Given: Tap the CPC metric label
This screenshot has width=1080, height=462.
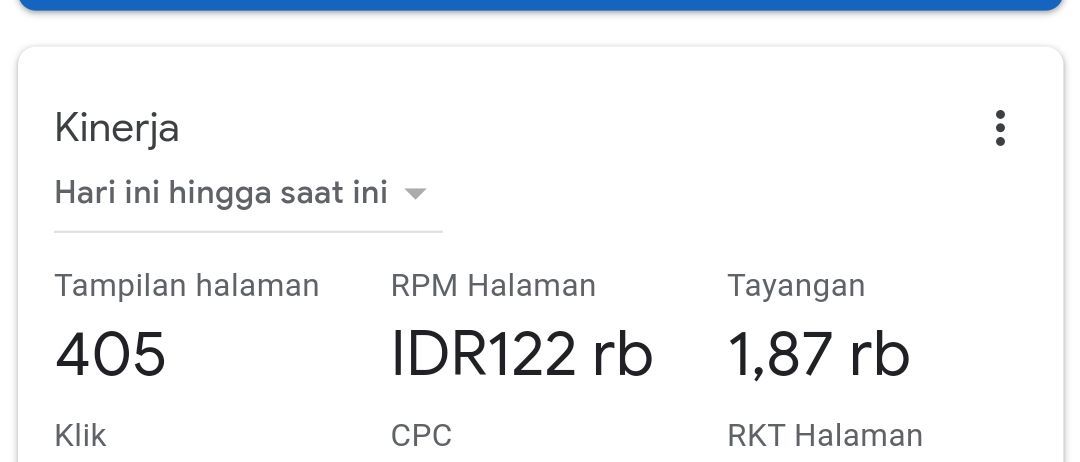Looking at the screenshot, I should click(421, 436).
